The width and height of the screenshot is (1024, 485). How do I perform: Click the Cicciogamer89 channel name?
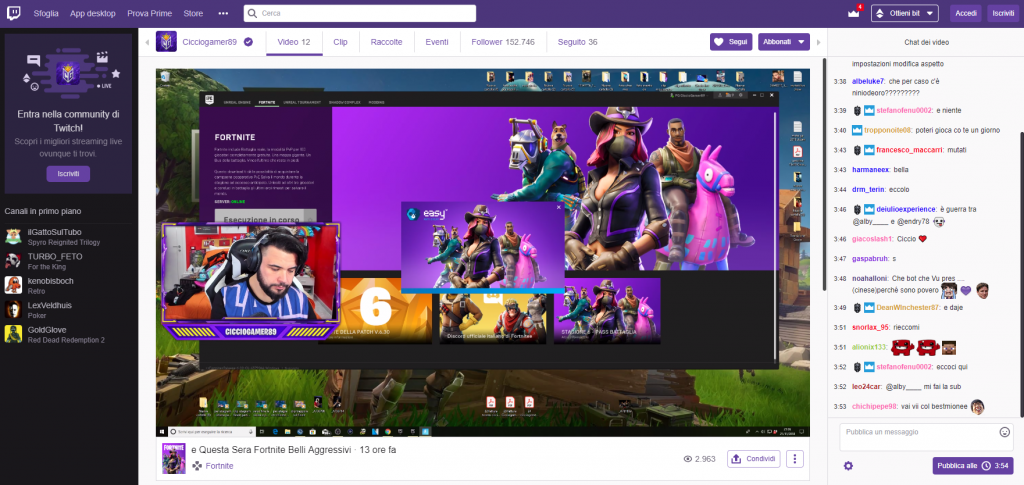pos(209,42)
